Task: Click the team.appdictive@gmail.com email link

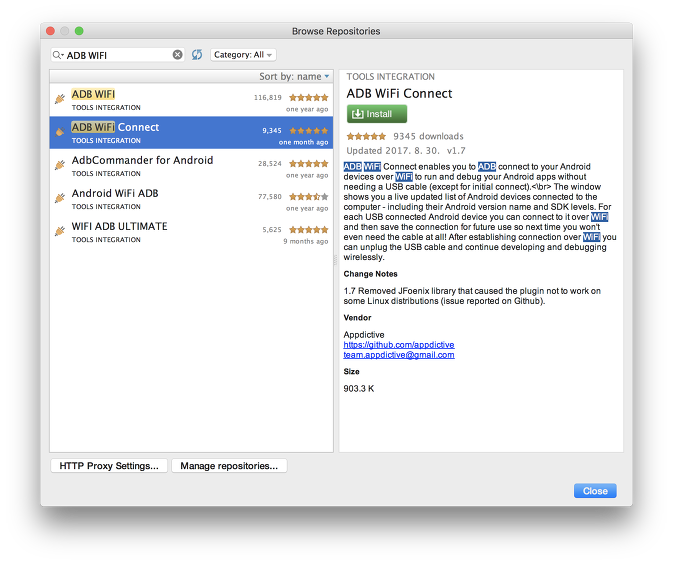Action: 399,355
